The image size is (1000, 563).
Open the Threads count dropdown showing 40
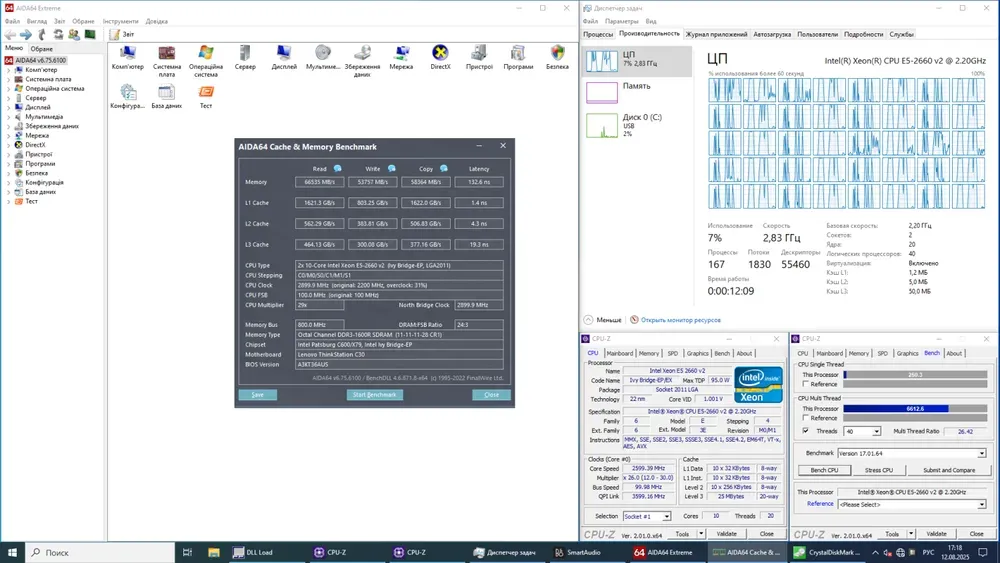(x=877, y=432)
